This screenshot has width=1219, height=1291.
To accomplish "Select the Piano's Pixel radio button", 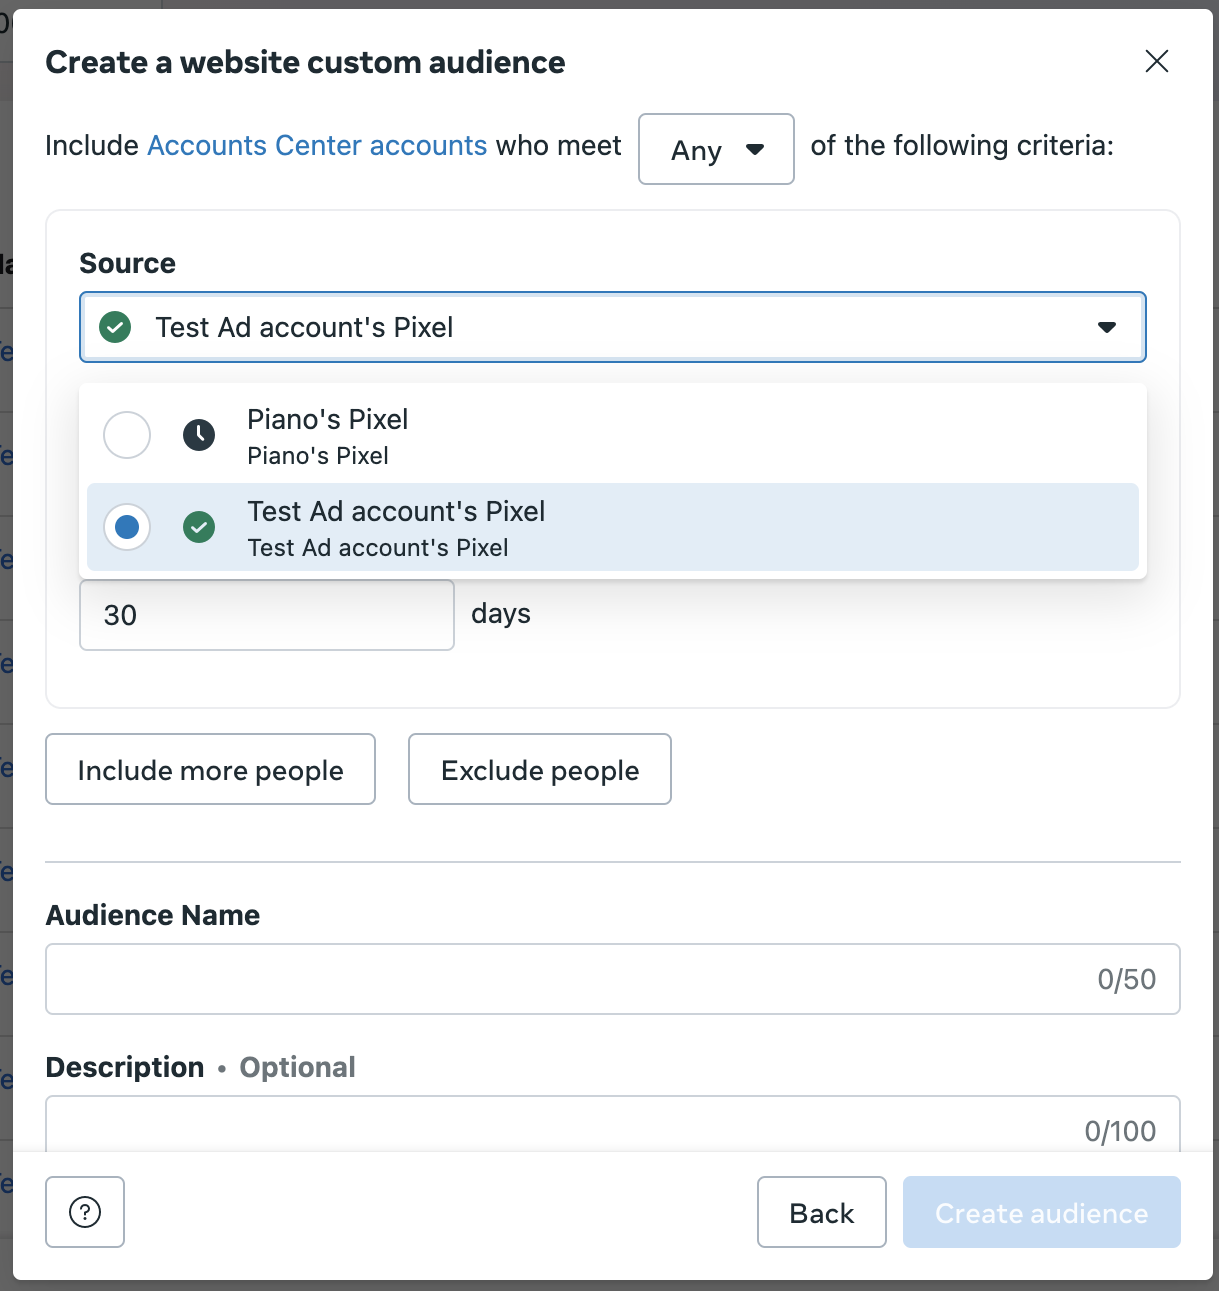I will [127, 435].
